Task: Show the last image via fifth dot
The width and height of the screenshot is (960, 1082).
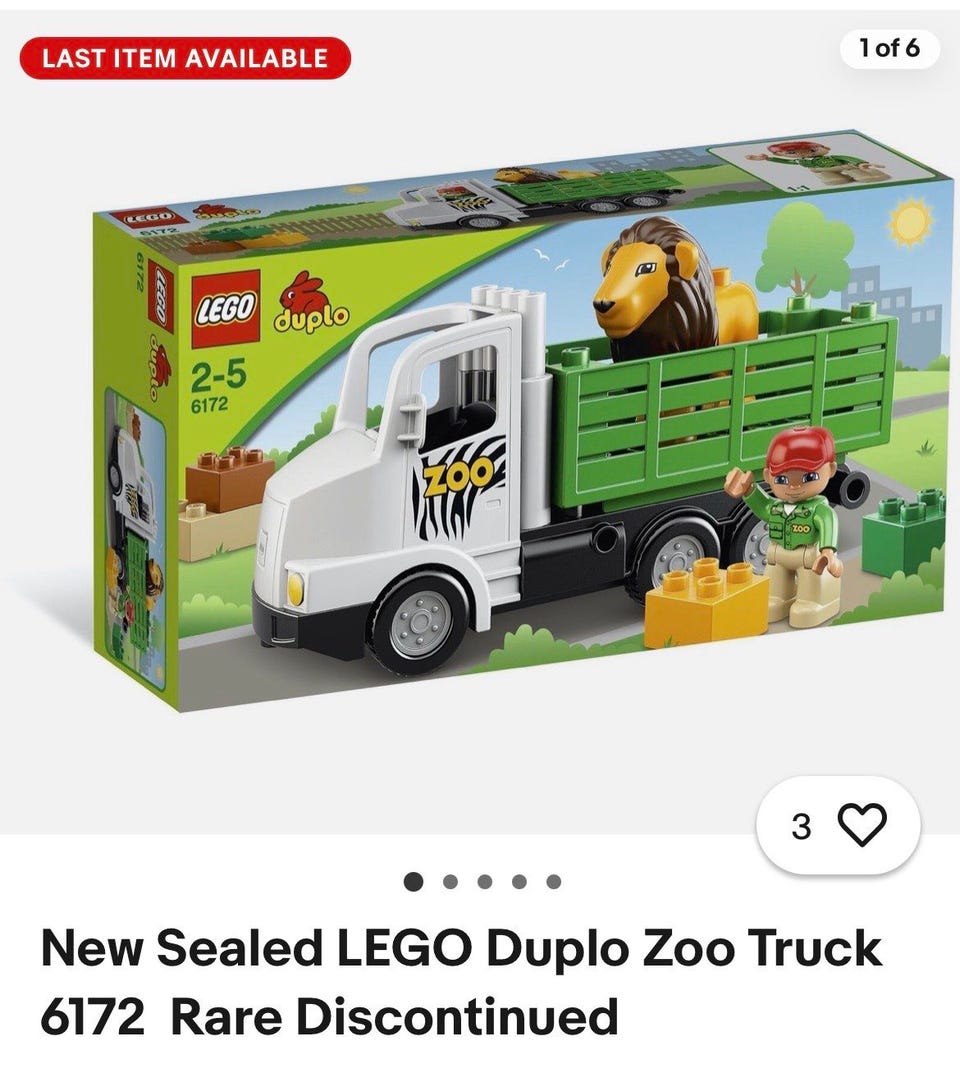Action: [554, 881]
